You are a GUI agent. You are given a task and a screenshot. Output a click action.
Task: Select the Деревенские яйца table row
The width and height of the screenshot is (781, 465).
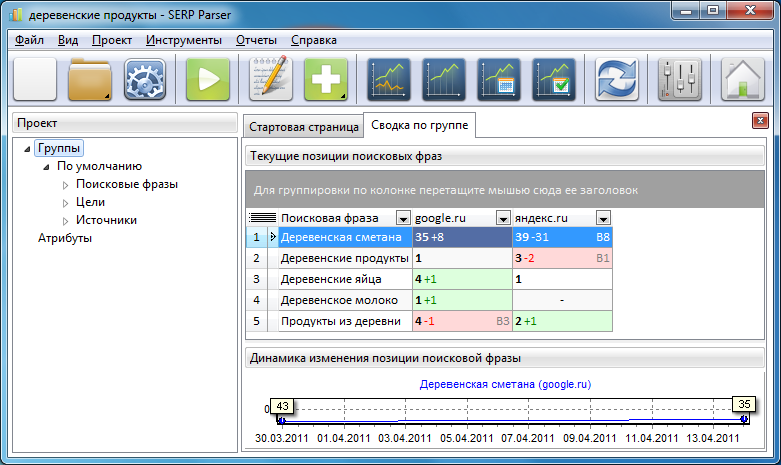coord(343,279)
